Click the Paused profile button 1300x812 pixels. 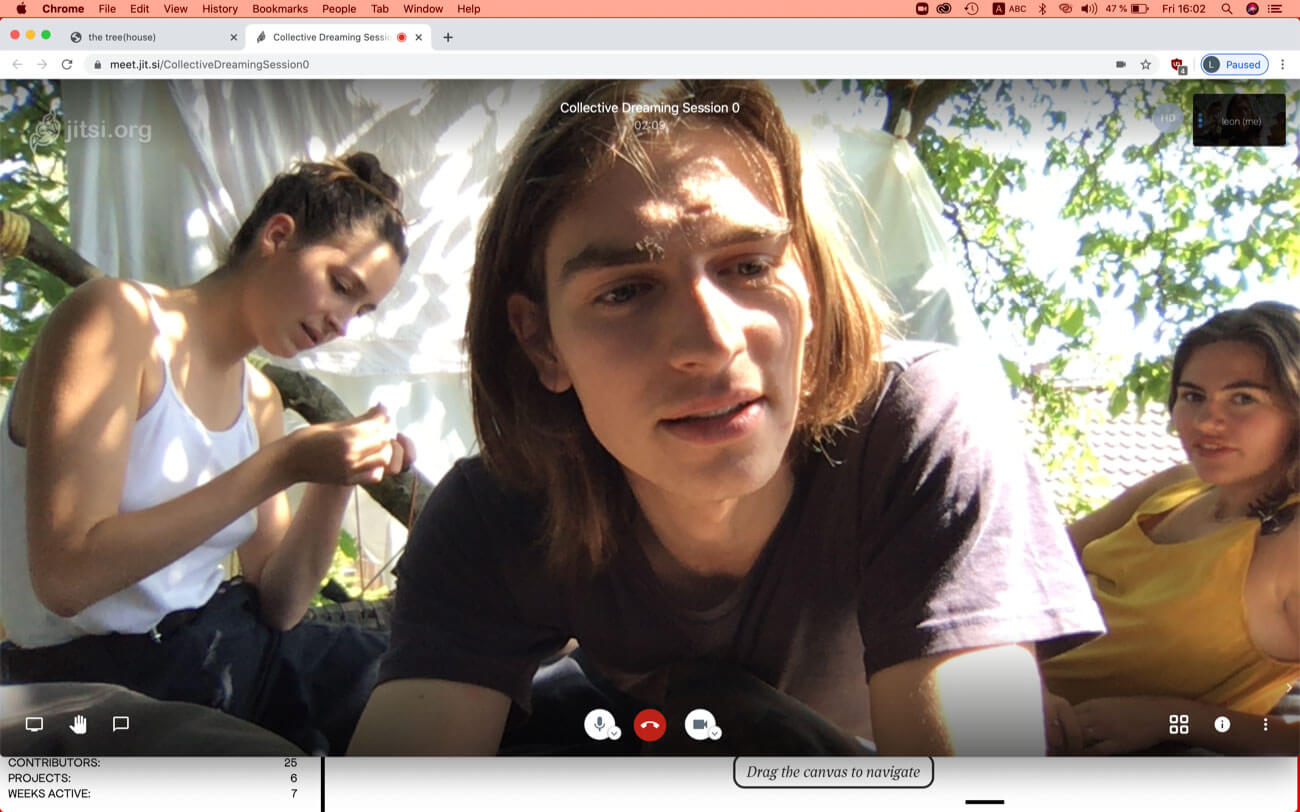click(x=1234, y=65)
